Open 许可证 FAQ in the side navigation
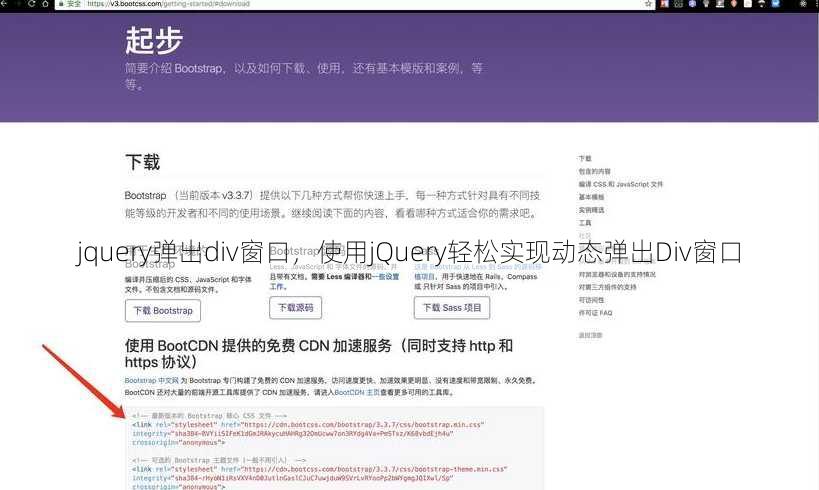 (x=595, y=313)
